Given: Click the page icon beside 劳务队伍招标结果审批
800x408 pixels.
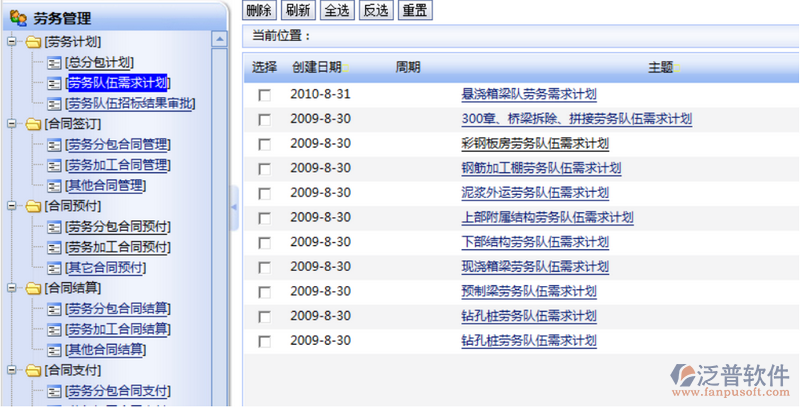Looking at the screenshot, I should [x=54, y=104].
